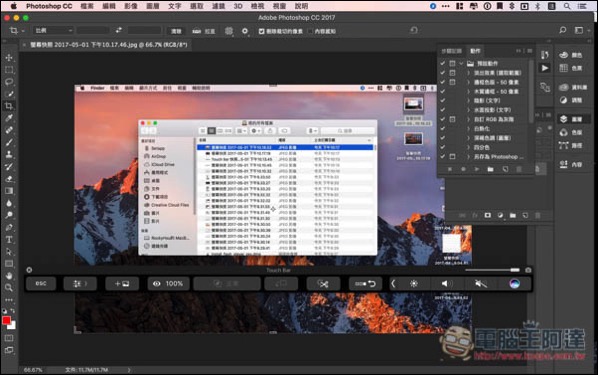Expand the 另存為 Photoshop action

469,157
